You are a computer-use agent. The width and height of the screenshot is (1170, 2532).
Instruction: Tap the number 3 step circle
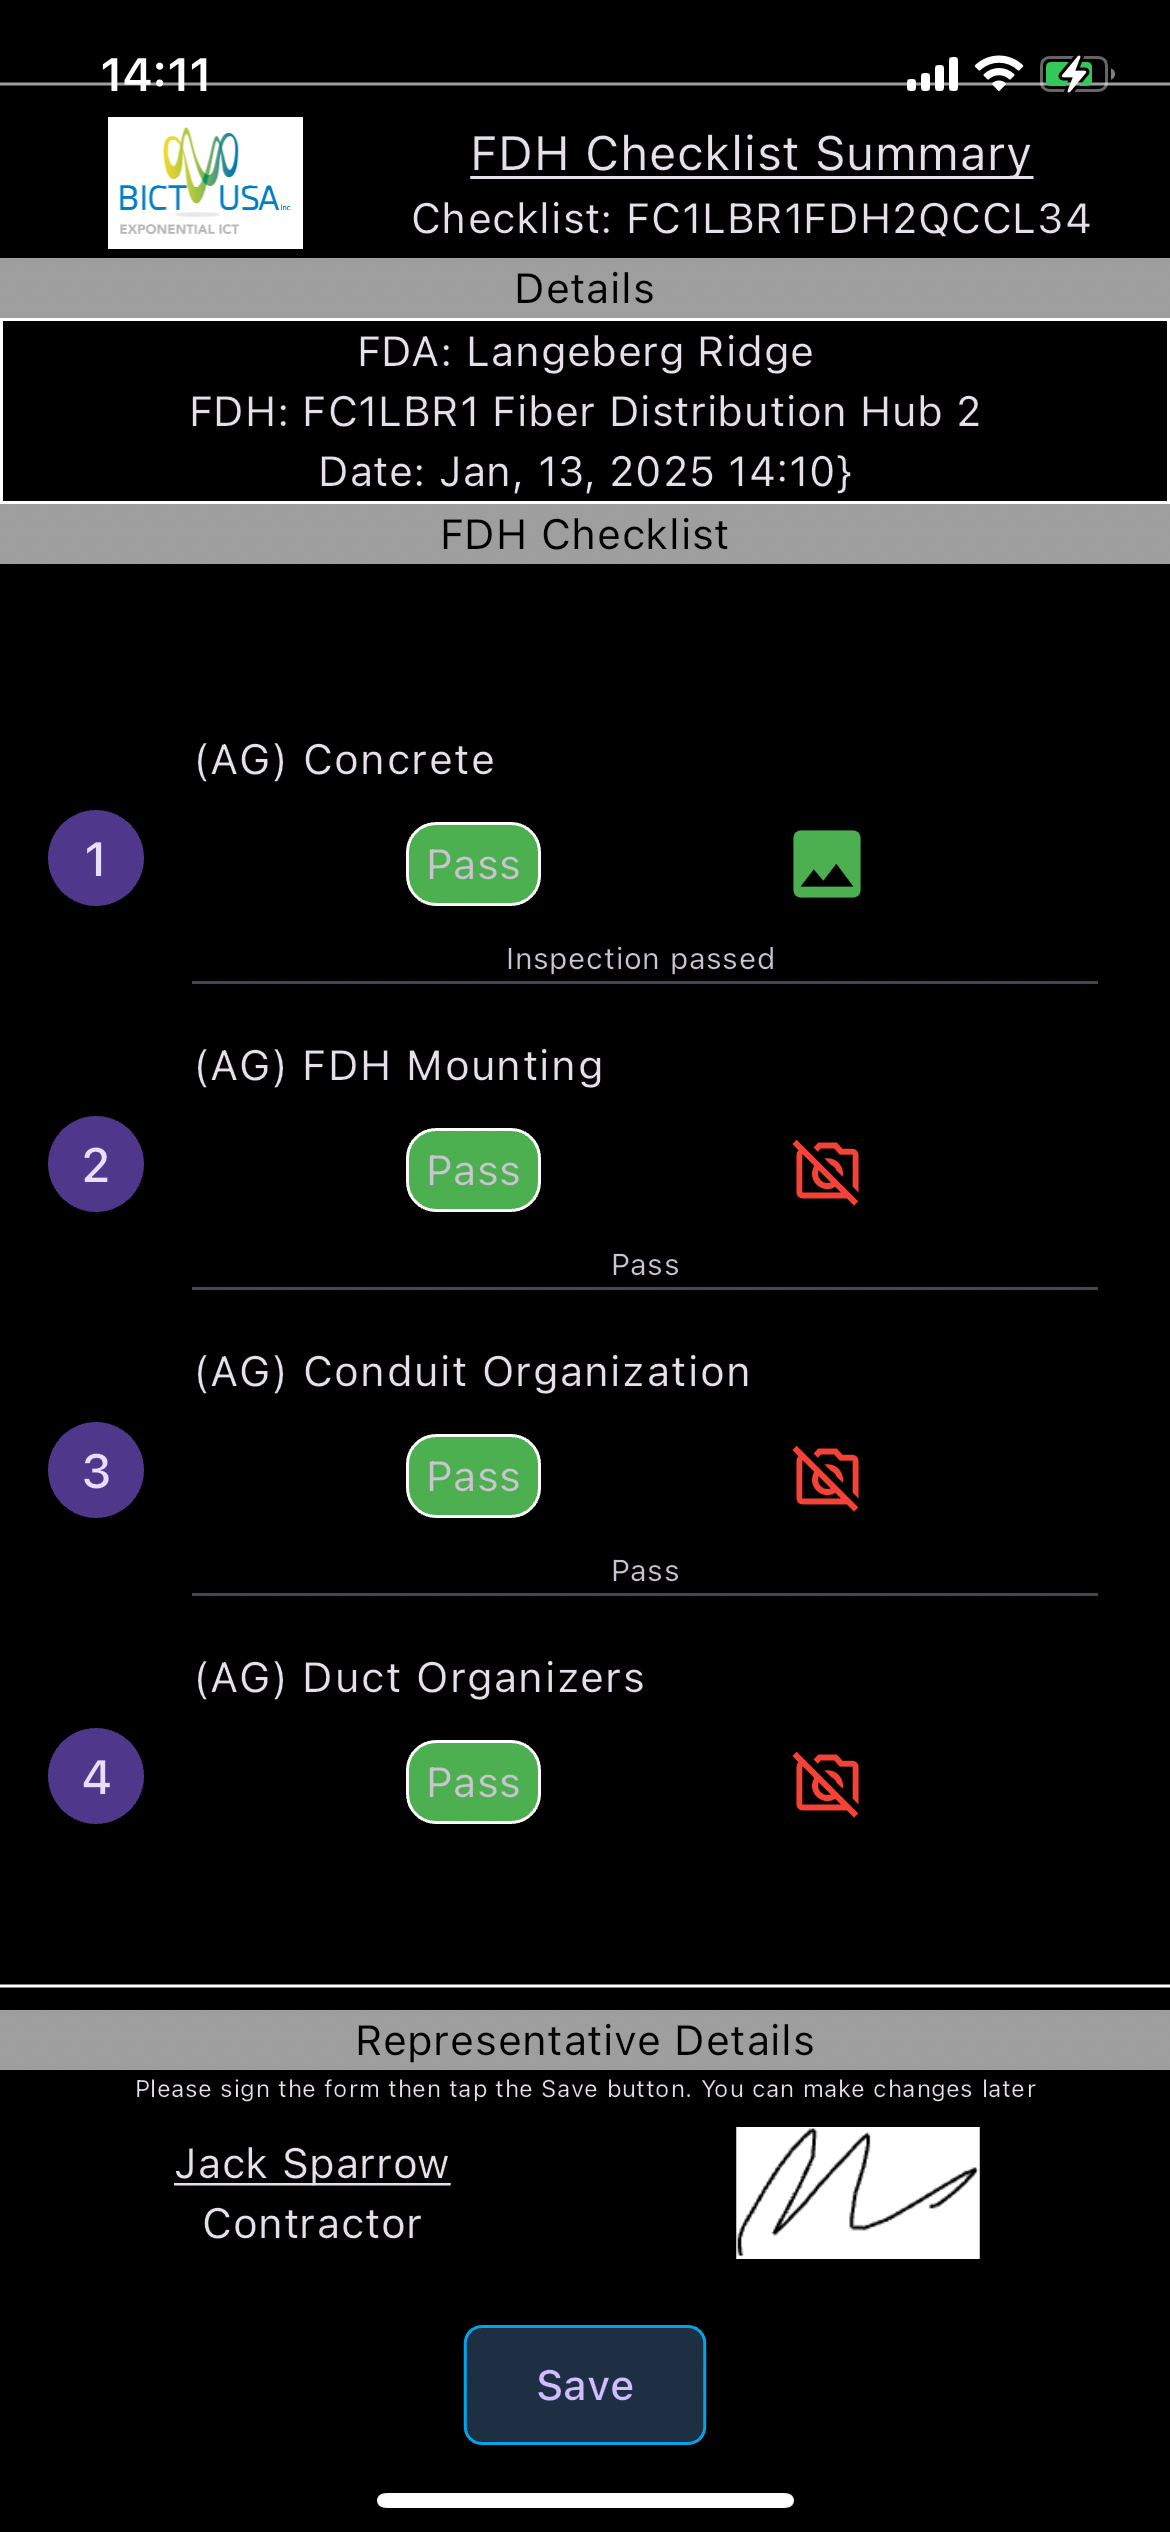pyautogui.click(x=96, y=1470)
